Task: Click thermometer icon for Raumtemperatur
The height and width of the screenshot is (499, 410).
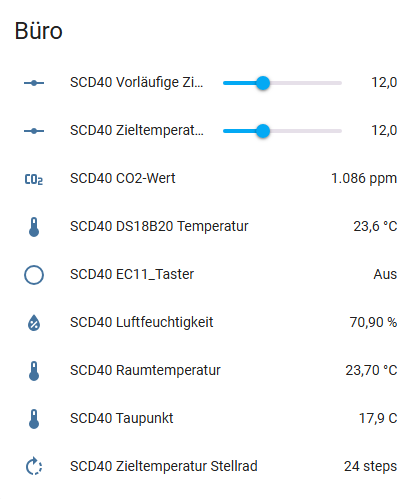Action: pyautogui.click(x=34, y=371)
